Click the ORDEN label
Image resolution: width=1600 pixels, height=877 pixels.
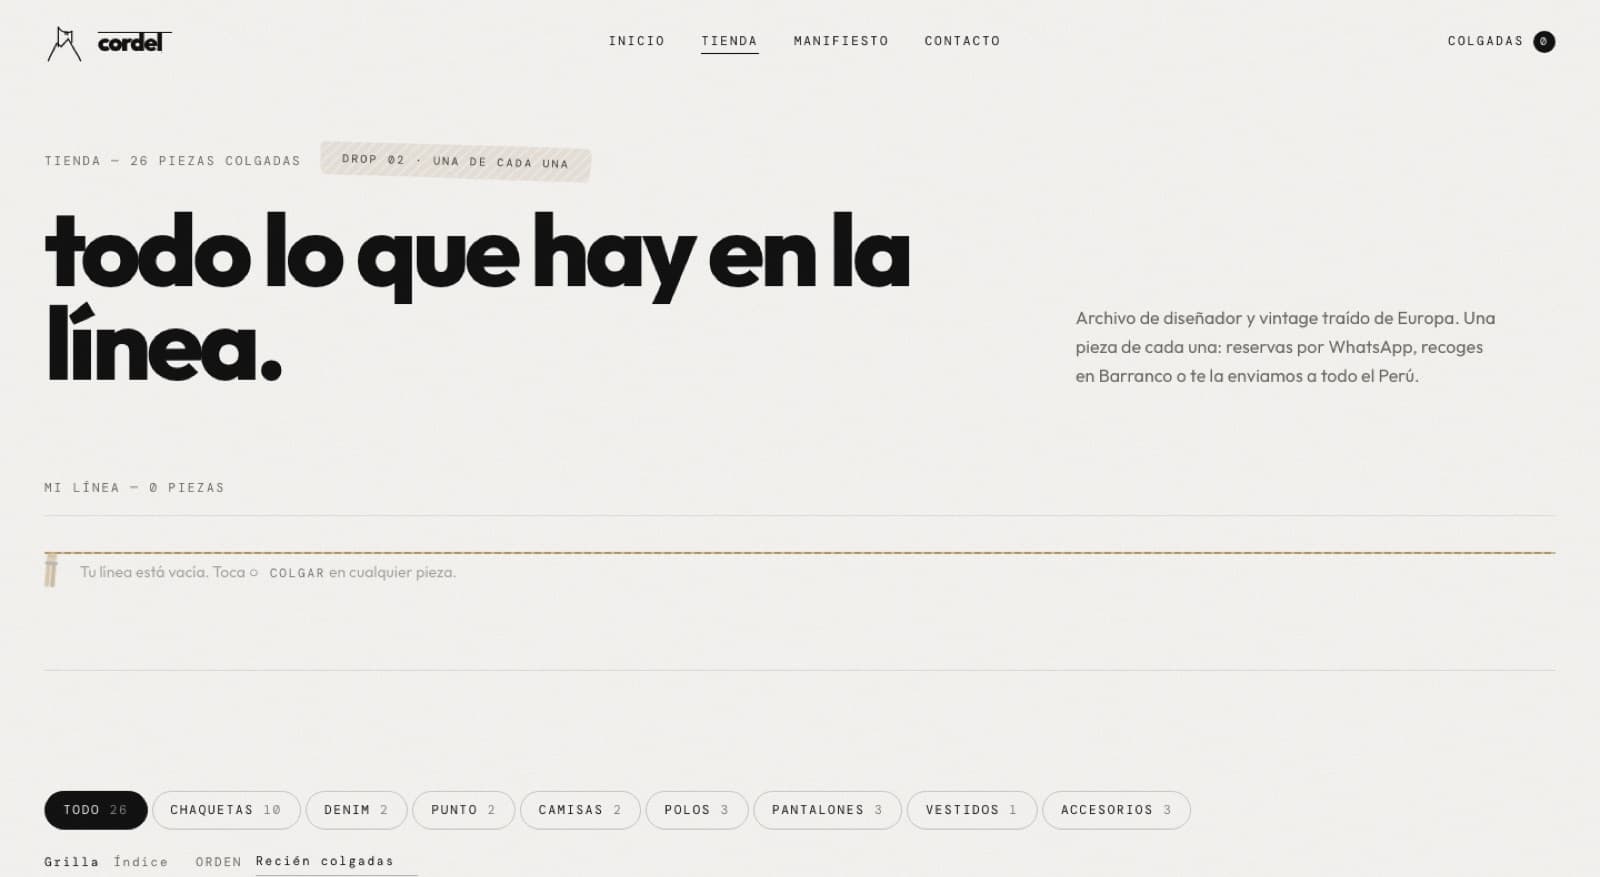coord(218,862)
